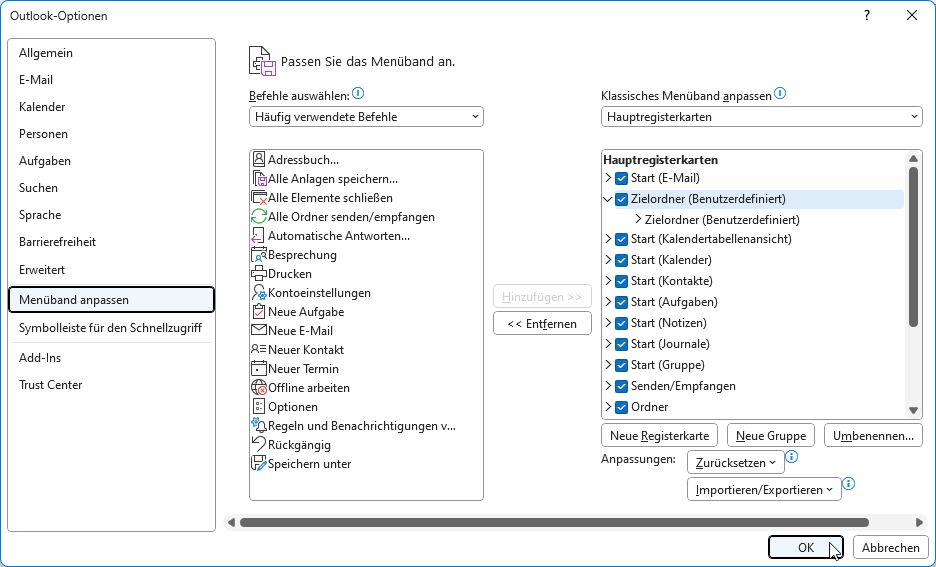Viewport: 936px width, 567px height.
Task: Click the Alle Elemente schließen icon
Action: pyautogui.click(x=259, y=198)
